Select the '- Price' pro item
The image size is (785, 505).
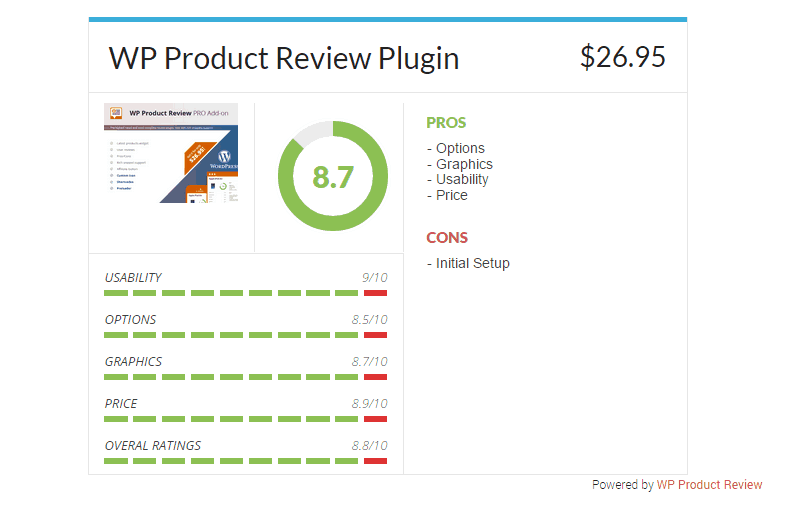coord(447,195)
